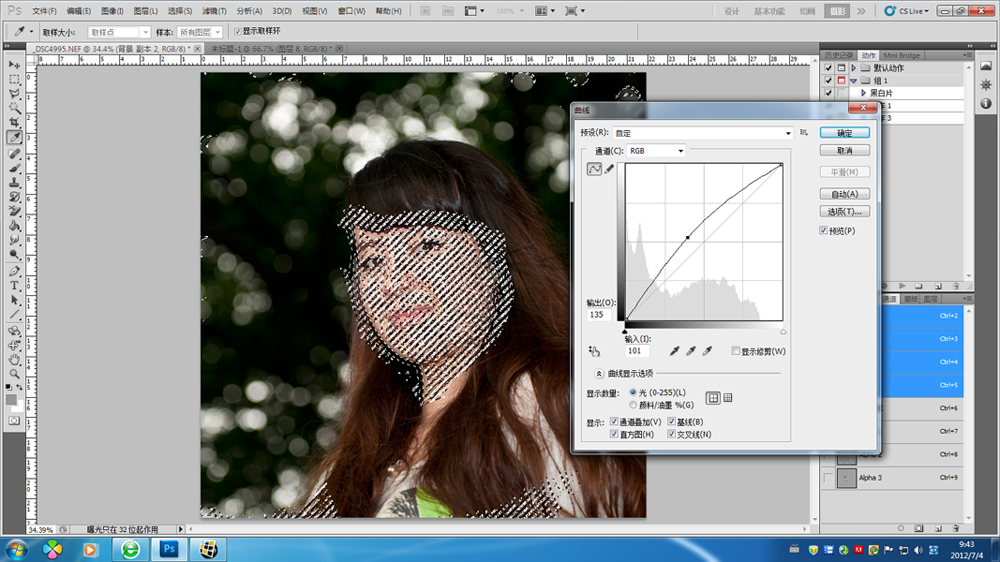Open the 通道 RGB channel dropdown

[656, 151]
